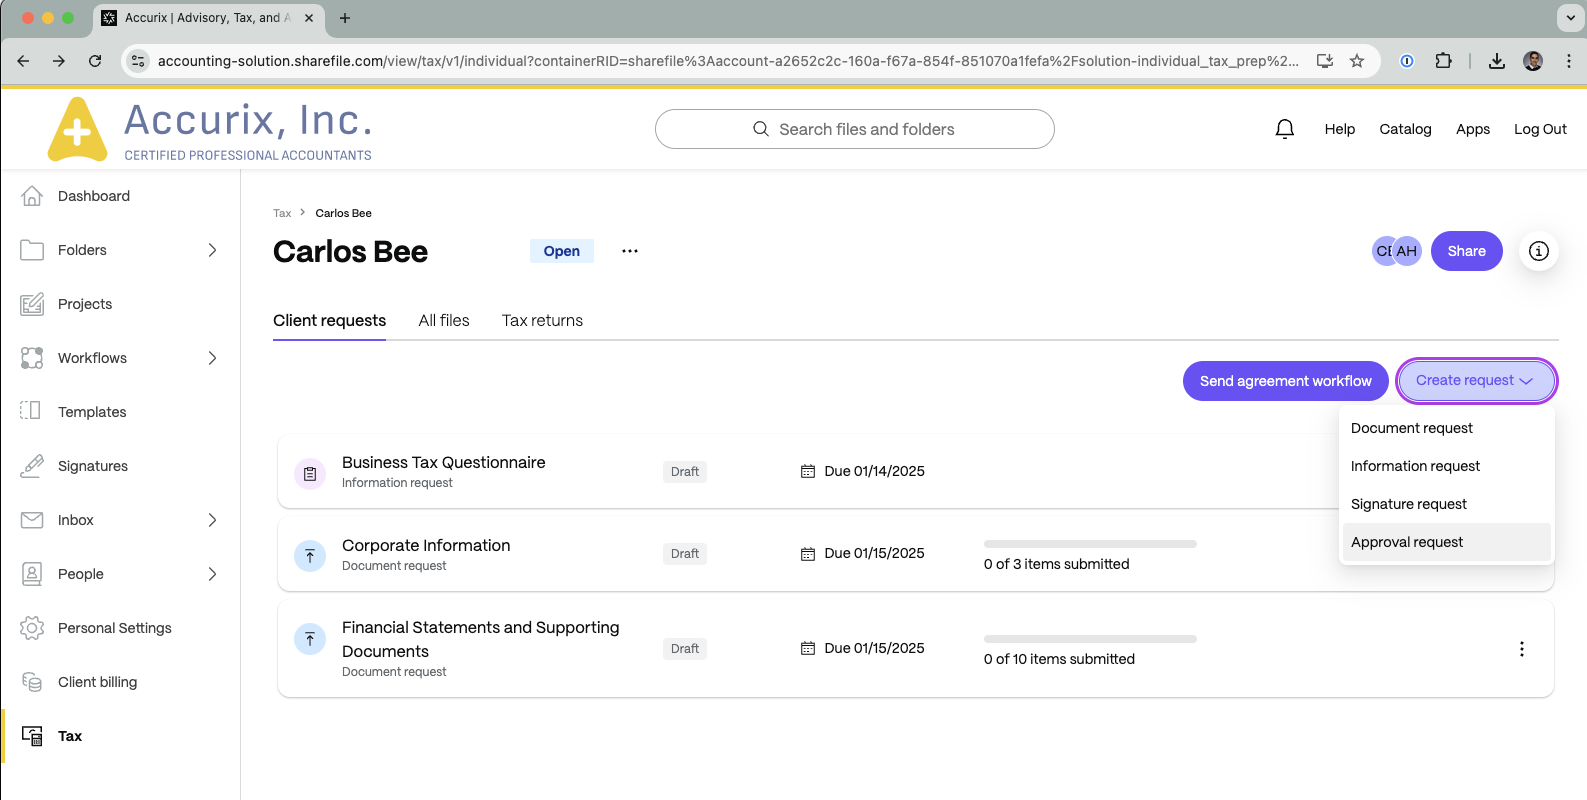Click the 0 of 10 items submitted text
This screenshot has width=1587, height=800.
click(1059, 659)
